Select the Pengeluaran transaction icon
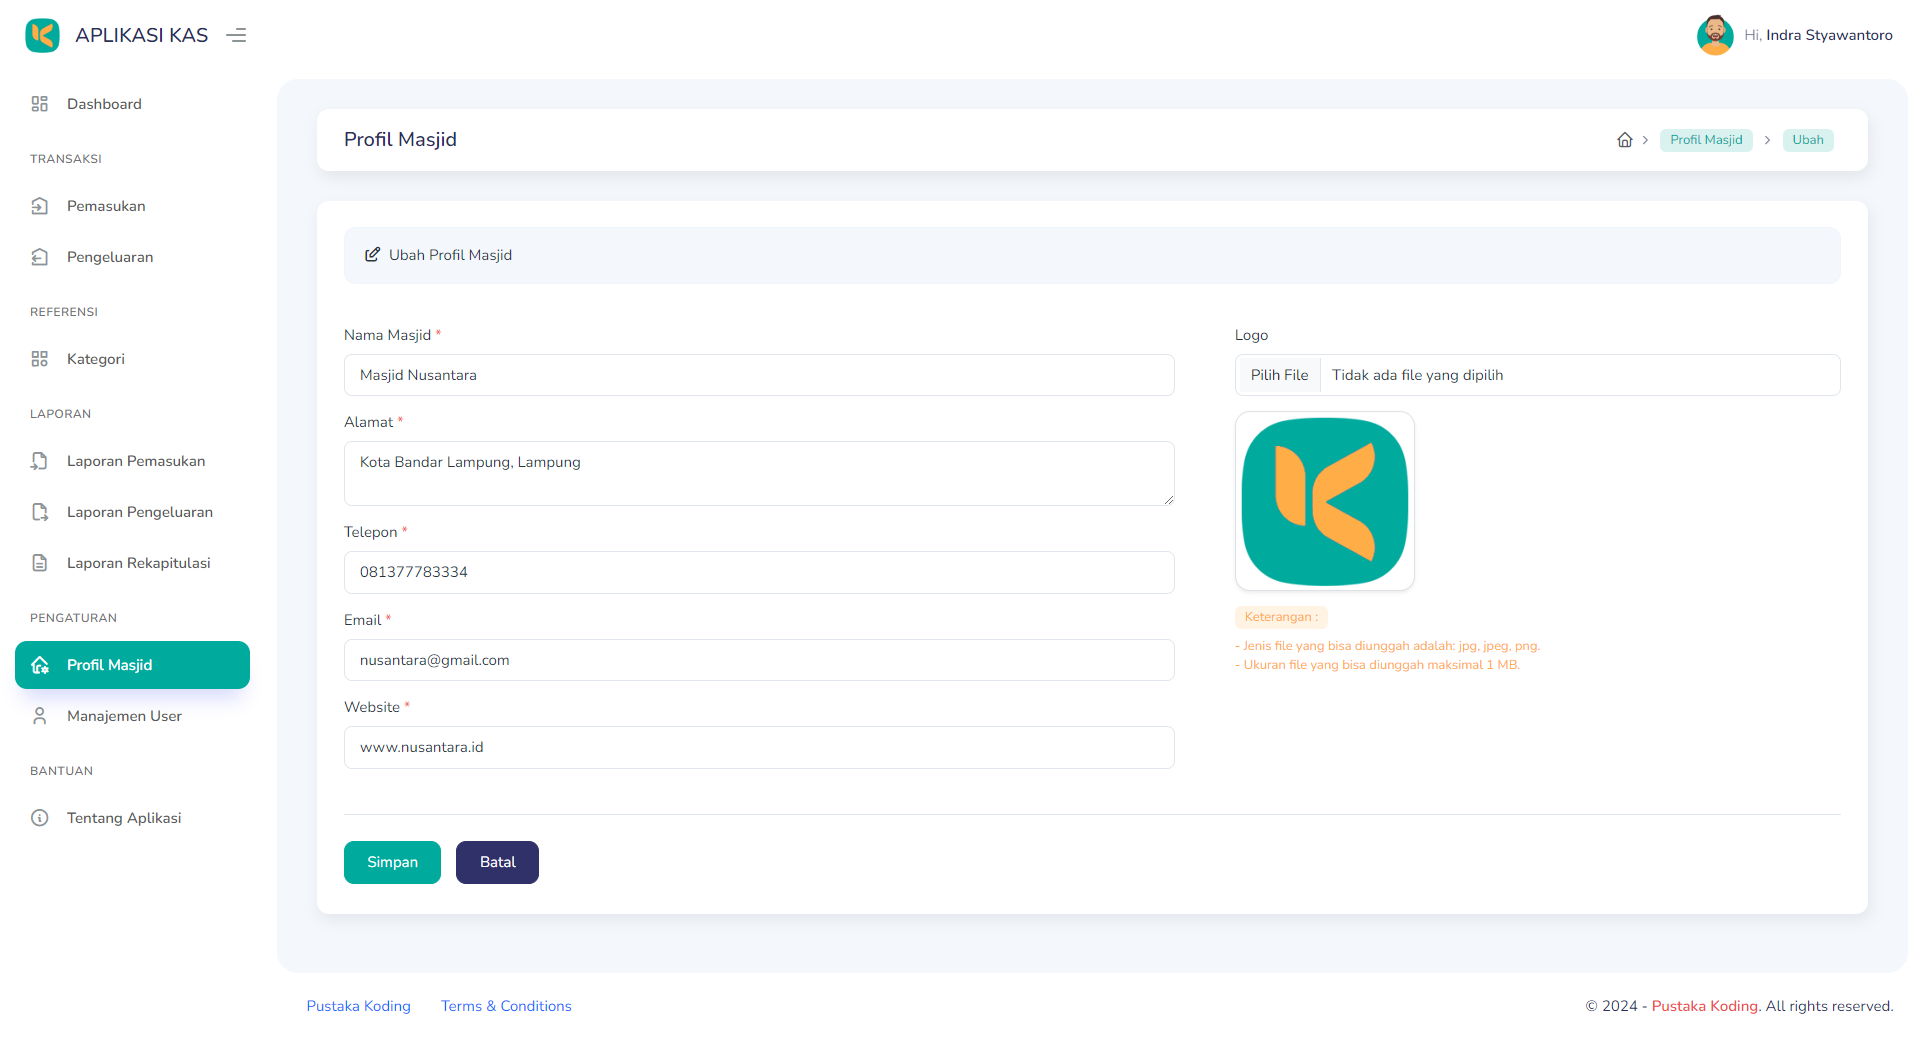Viewport: 1920px width, 1041px height. tap(40, 257)
